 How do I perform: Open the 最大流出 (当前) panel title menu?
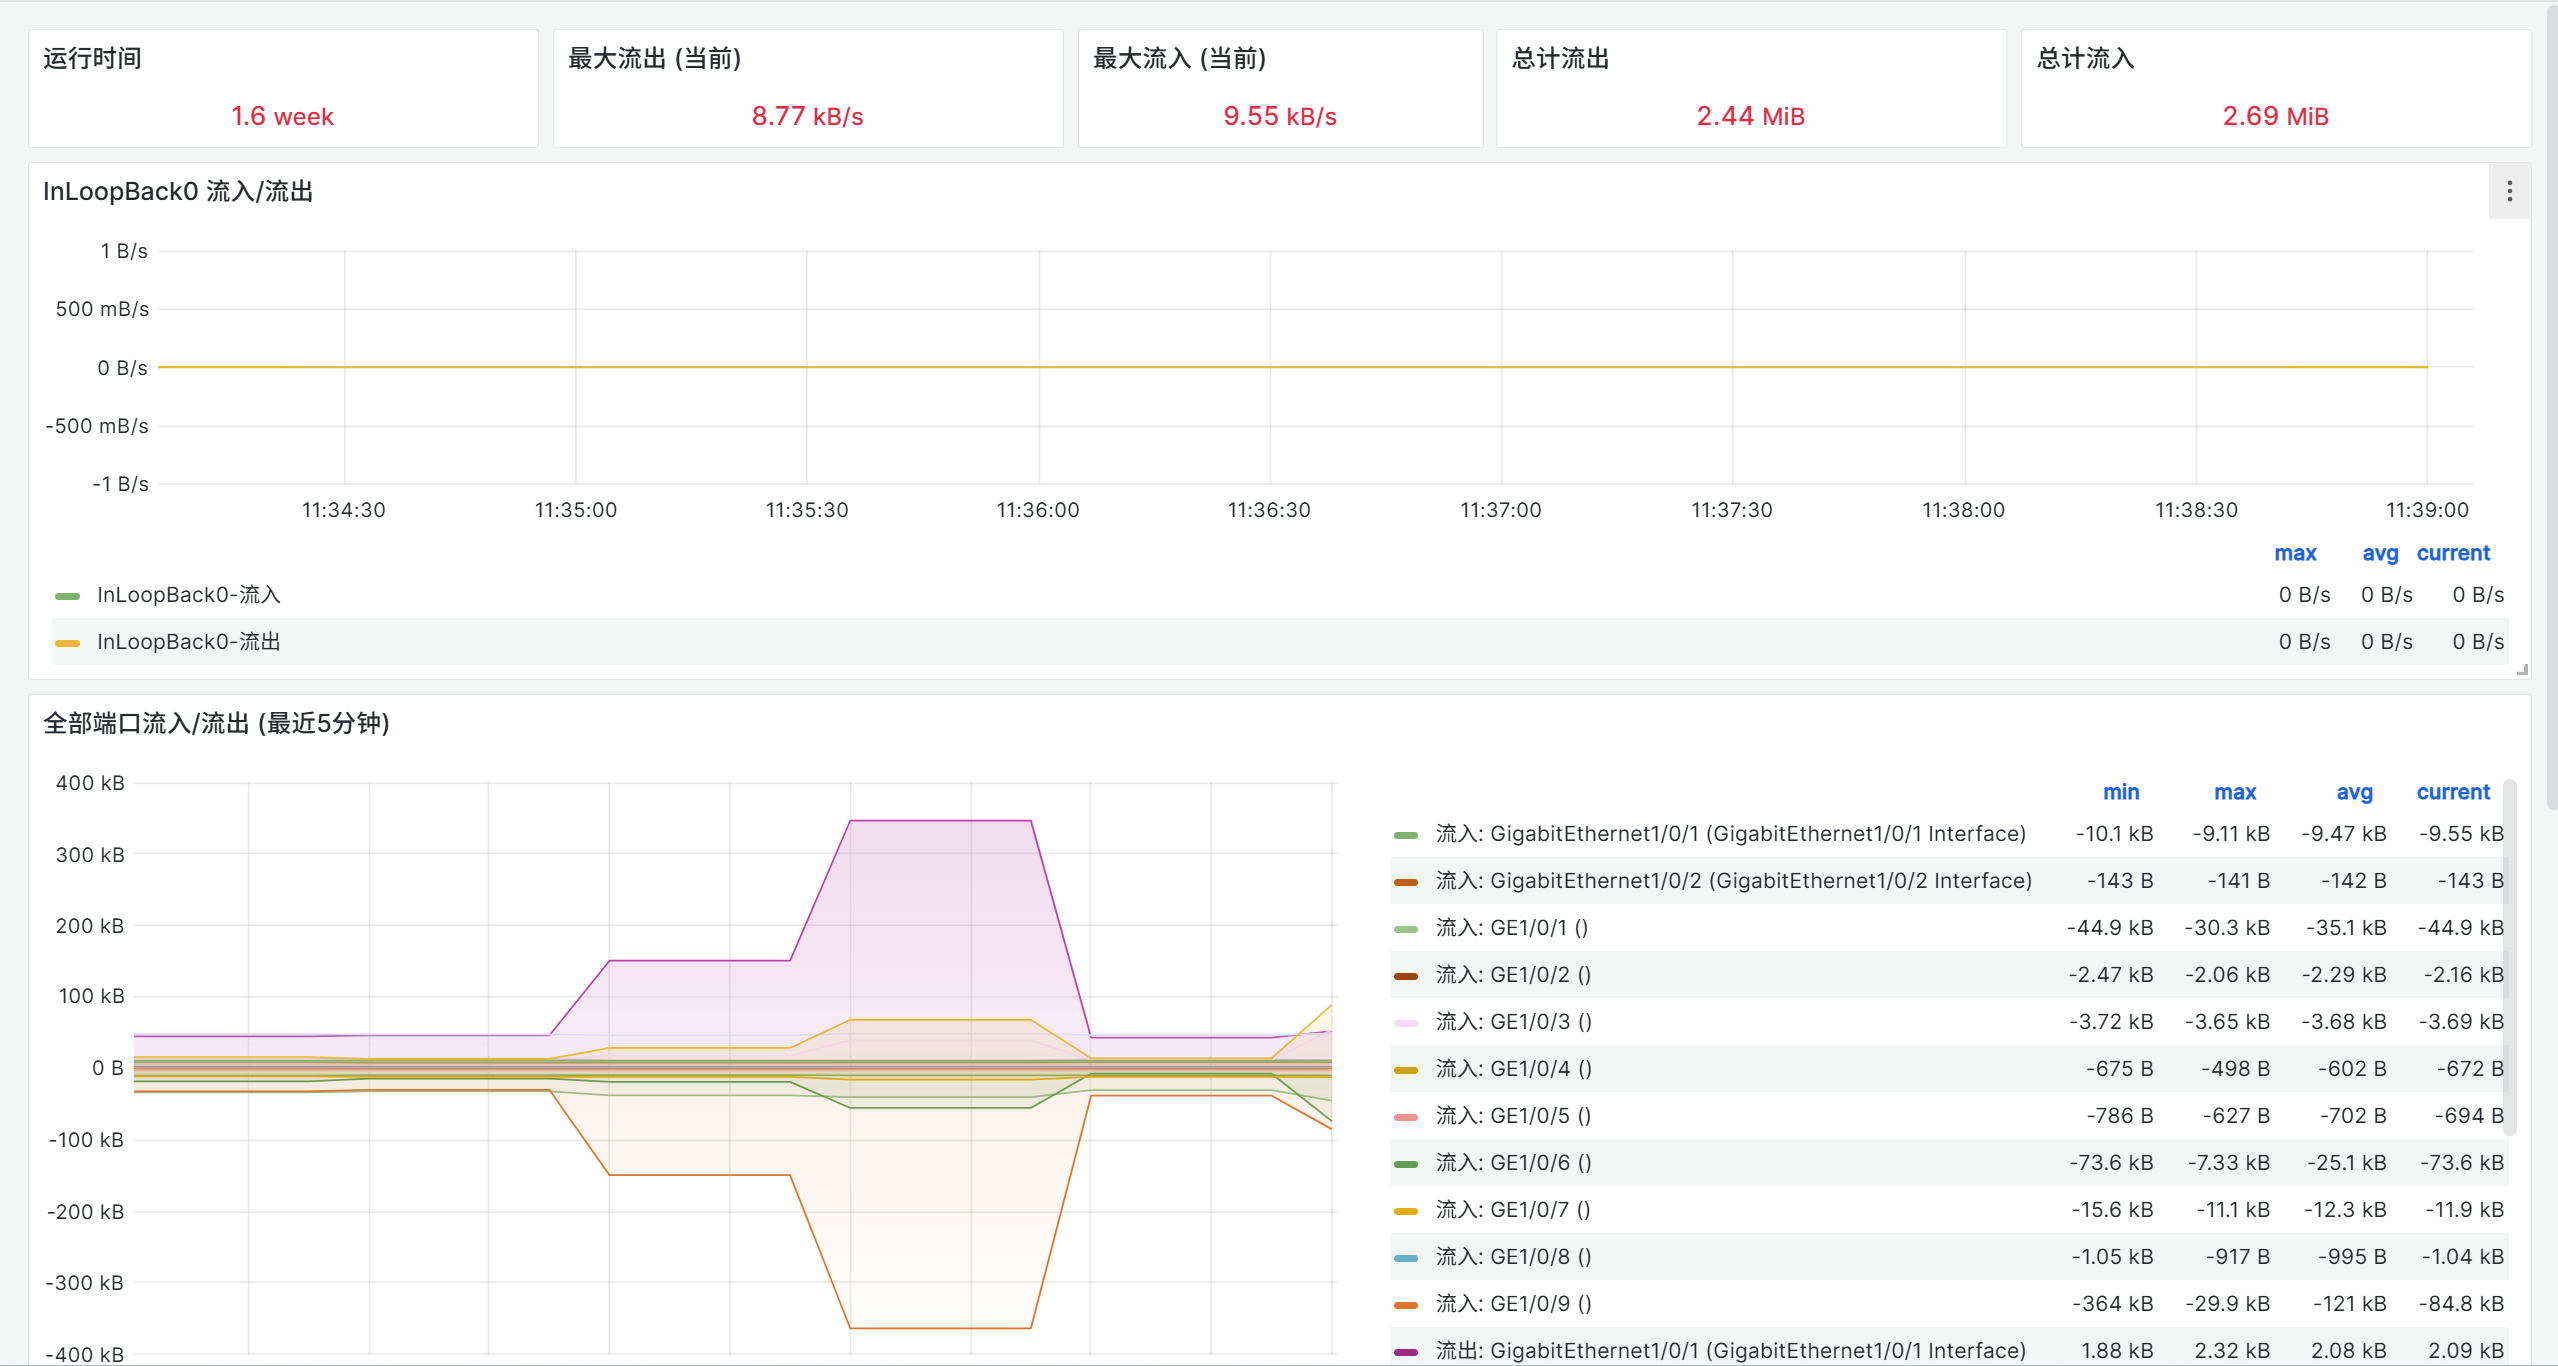tap(654, 58)
